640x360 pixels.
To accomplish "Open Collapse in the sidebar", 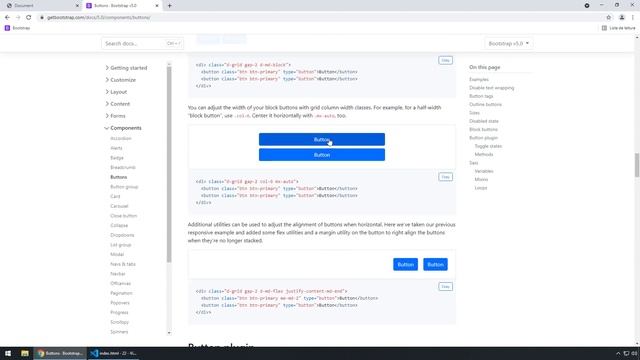I will click(x=119, y=225).
